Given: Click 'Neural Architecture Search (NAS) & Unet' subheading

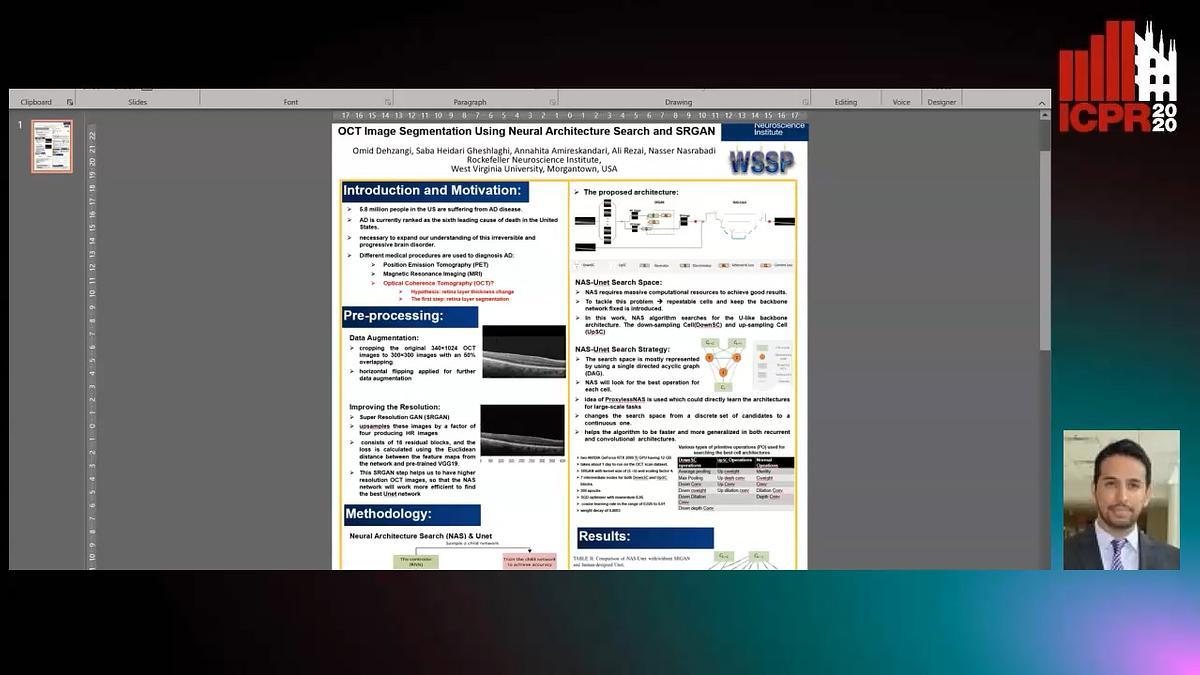Looking at the screenshot, I should [x=421, y=536].
